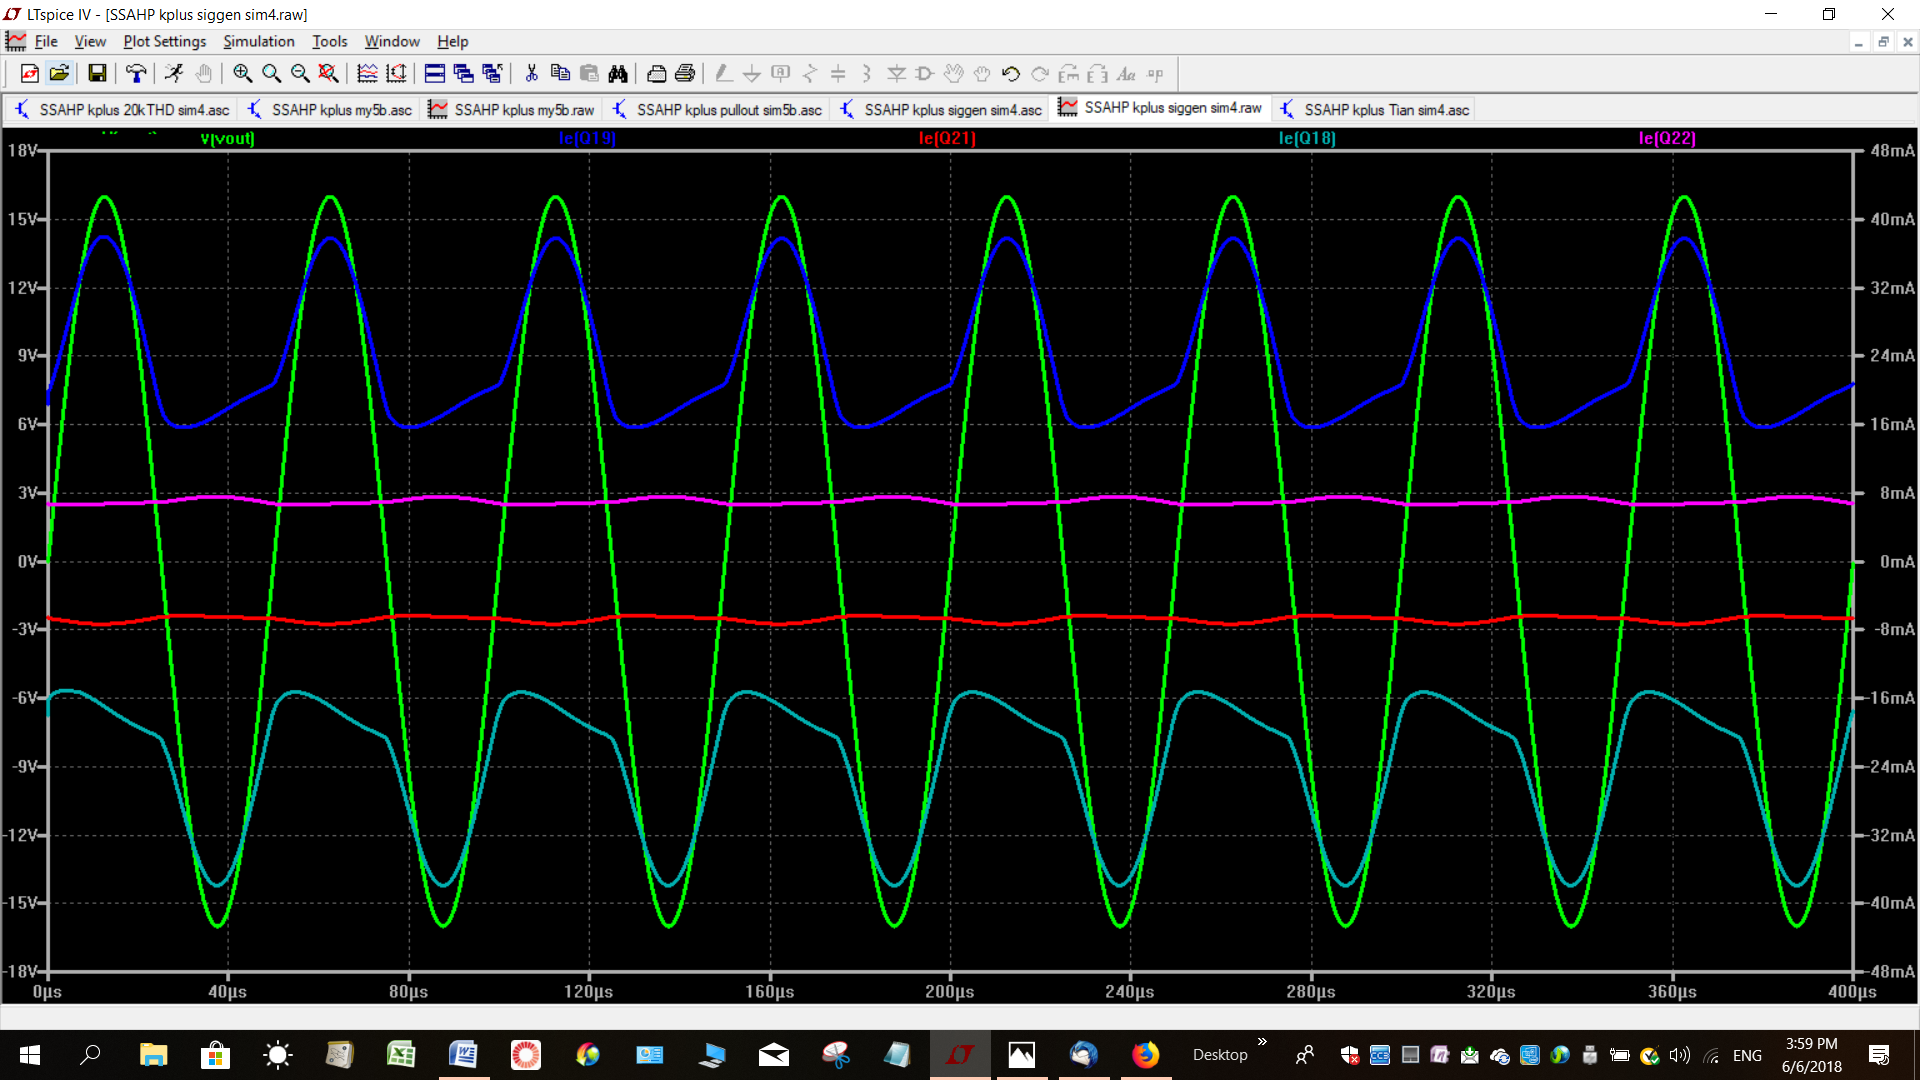Open Firefox from the taskbar
Viewport: 1920px width, 1080px height.
pyautogui.click(x=1145, y=1054)
